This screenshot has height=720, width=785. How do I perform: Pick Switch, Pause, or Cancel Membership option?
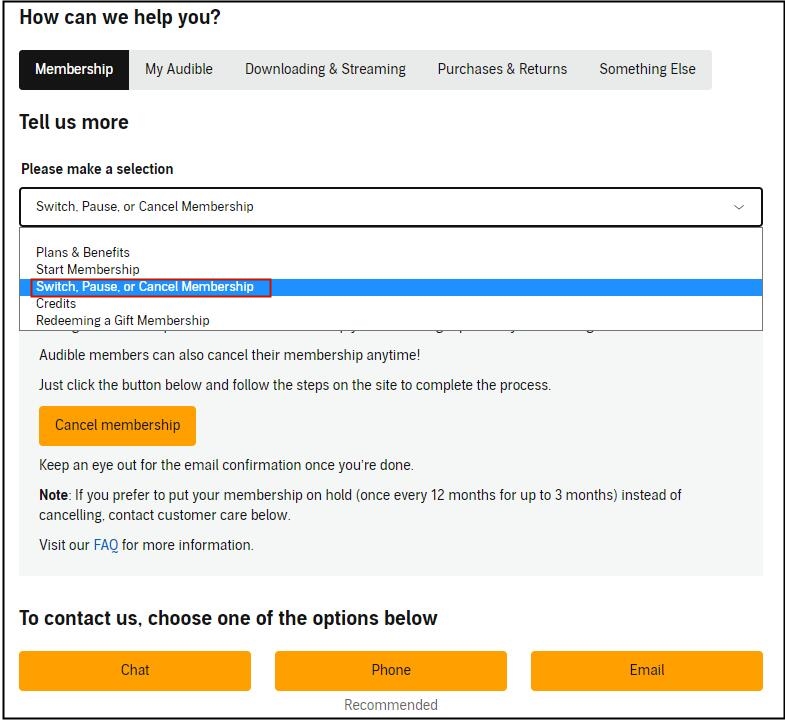click(x=390, y=287)
